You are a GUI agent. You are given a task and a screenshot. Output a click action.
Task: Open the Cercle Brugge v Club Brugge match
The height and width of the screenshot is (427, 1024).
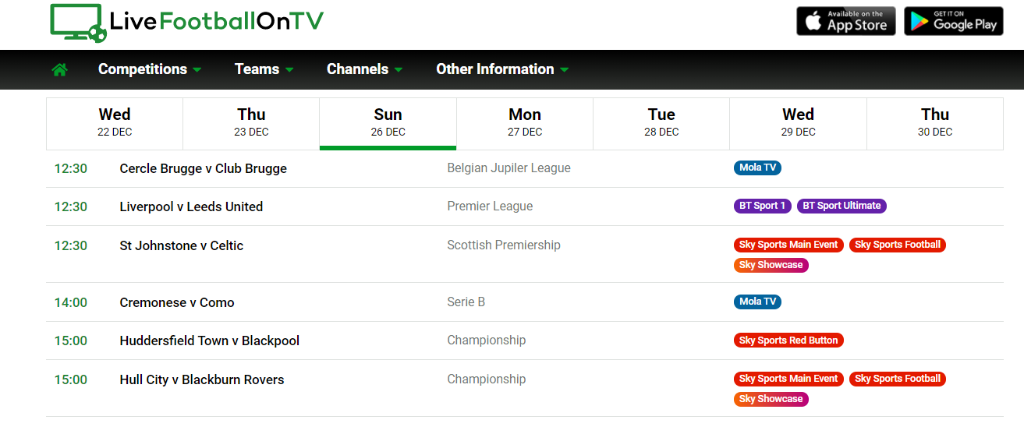[x=203, y=169]
